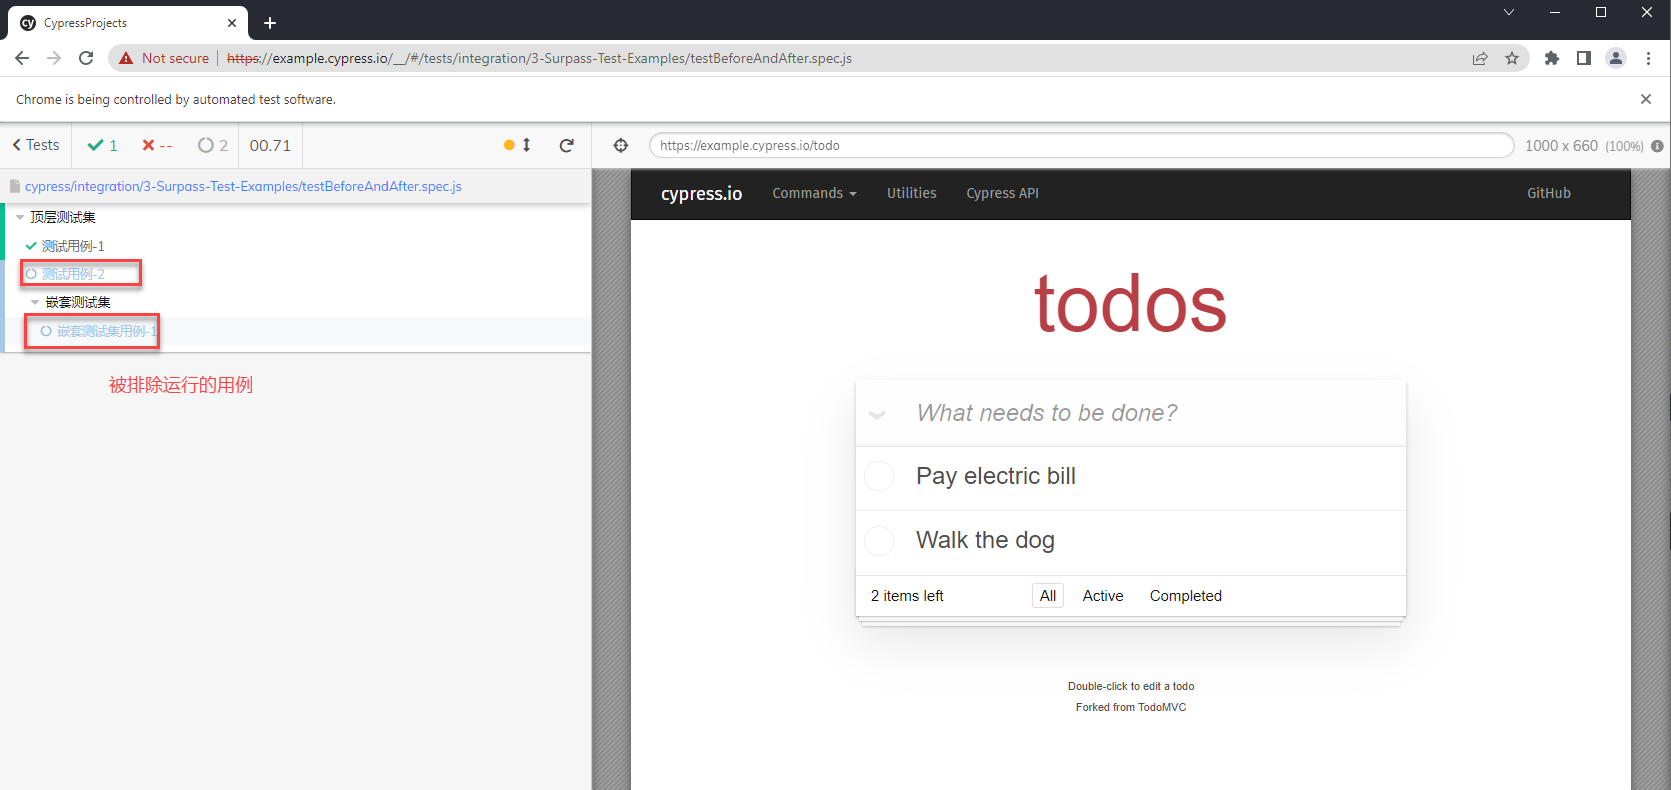Mark 'Walk the dog' as completed
Viewport: 1671px width, 790px height.
[879, 540]
